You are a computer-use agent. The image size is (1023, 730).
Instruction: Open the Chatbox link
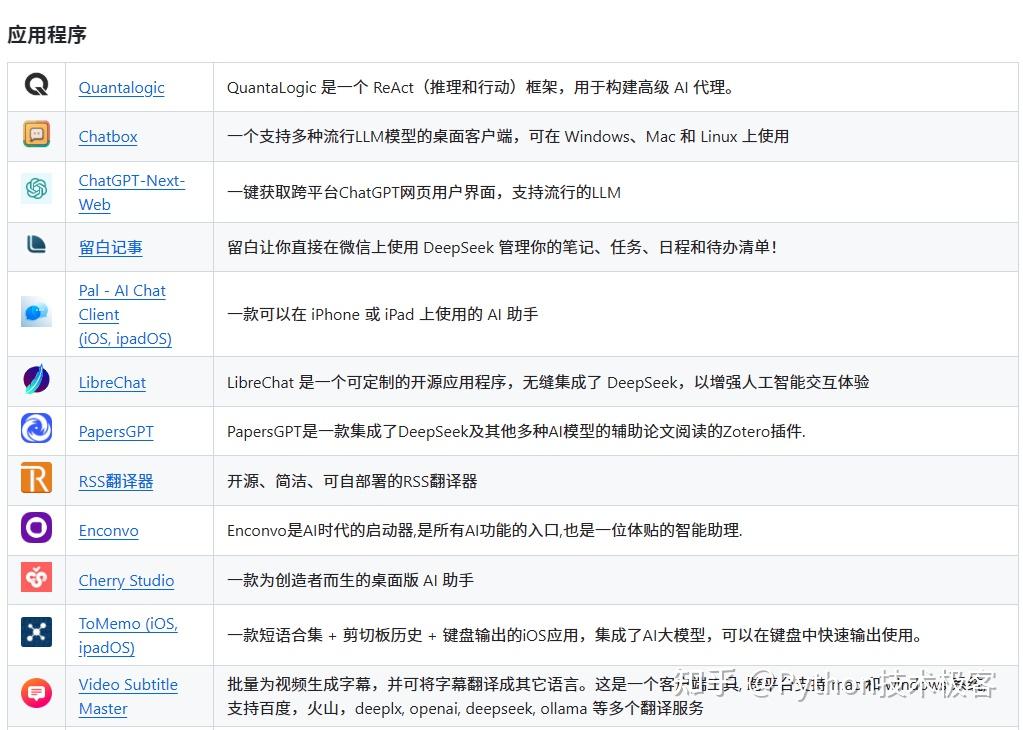click(107, 137)
